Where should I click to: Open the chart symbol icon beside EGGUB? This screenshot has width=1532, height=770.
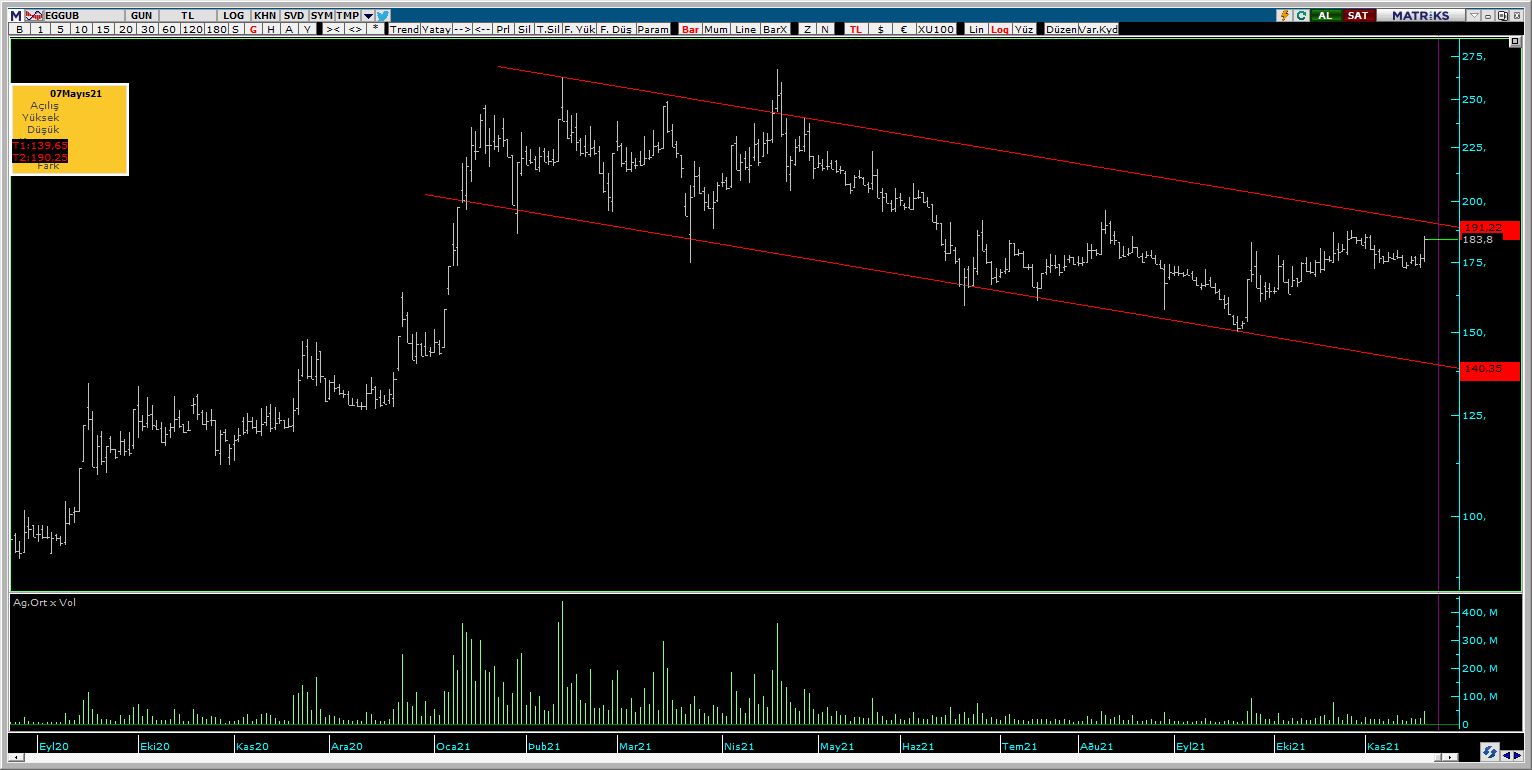[34, 16]
